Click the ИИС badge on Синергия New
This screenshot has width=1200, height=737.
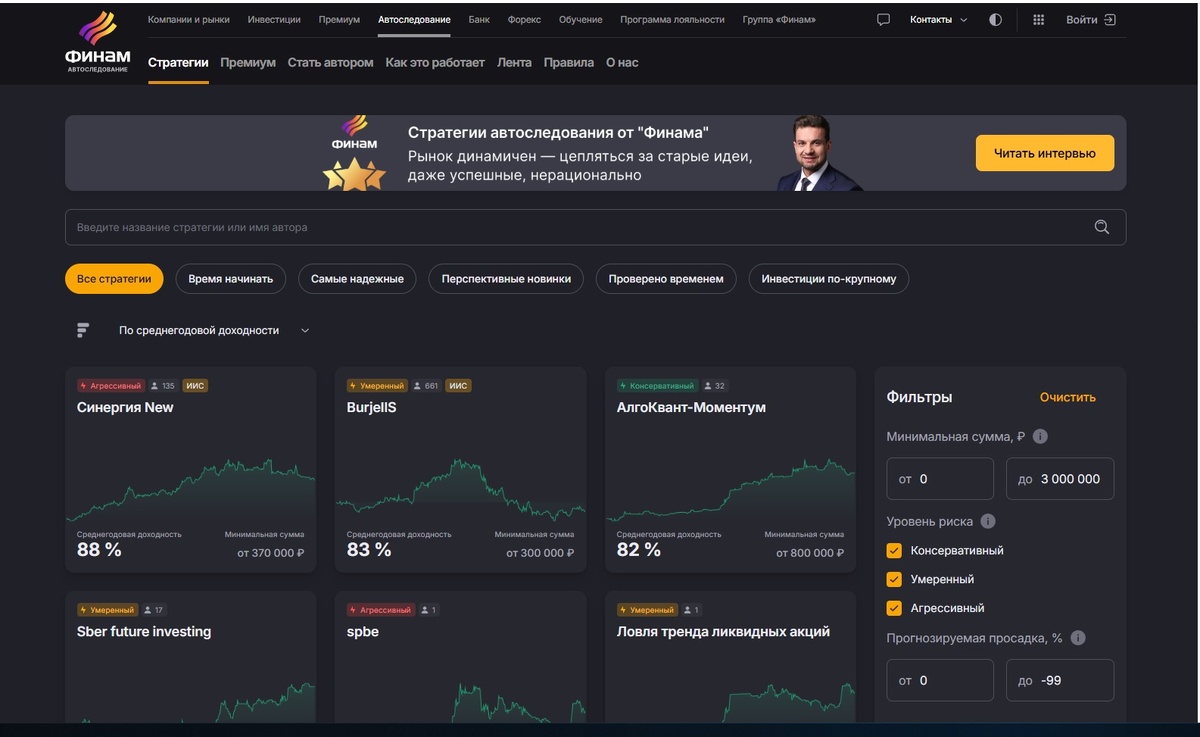click(194, 386)
